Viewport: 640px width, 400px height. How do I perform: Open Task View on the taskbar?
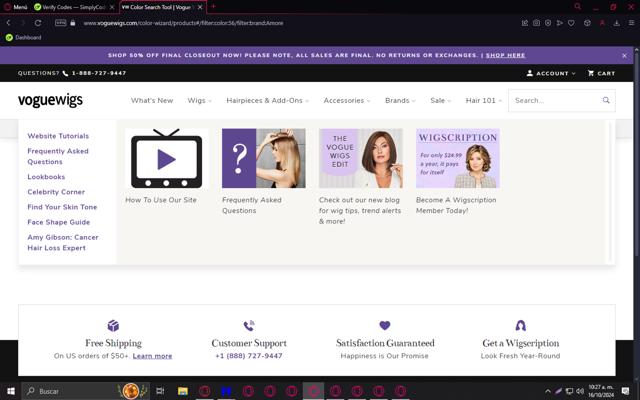pos(160,391)
